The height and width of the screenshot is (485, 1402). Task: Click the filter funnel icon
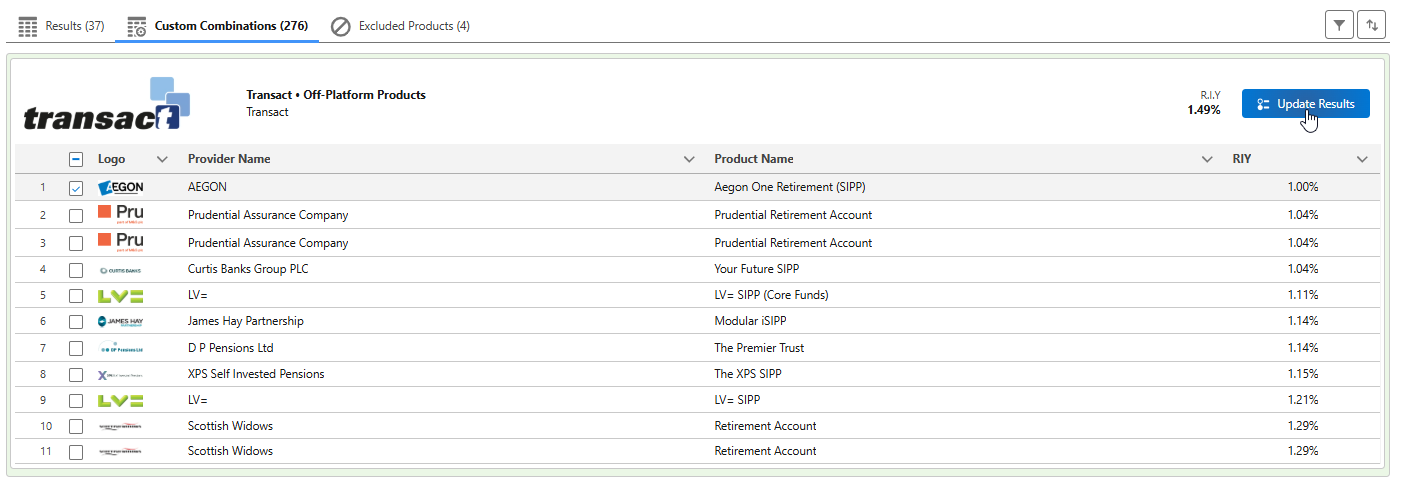click(1338, 25)
